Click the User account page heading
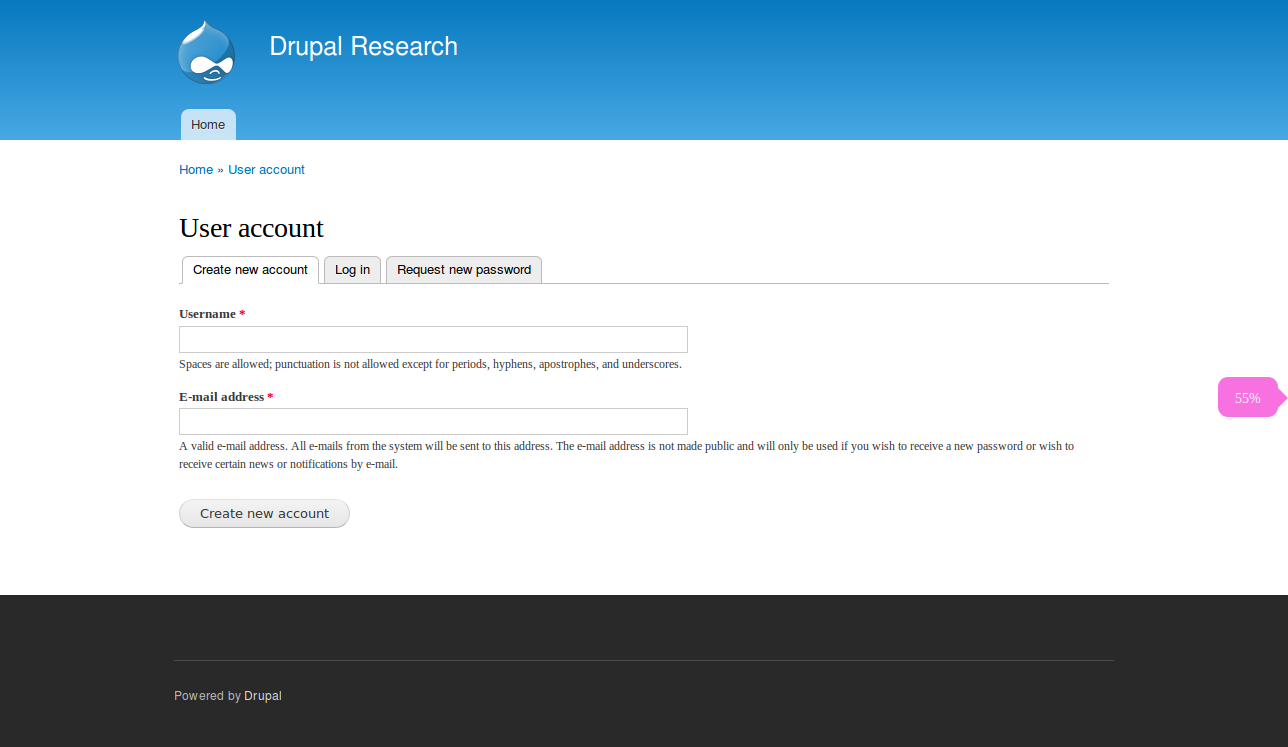The image size is (1288, 747). (x=251, y=228)
